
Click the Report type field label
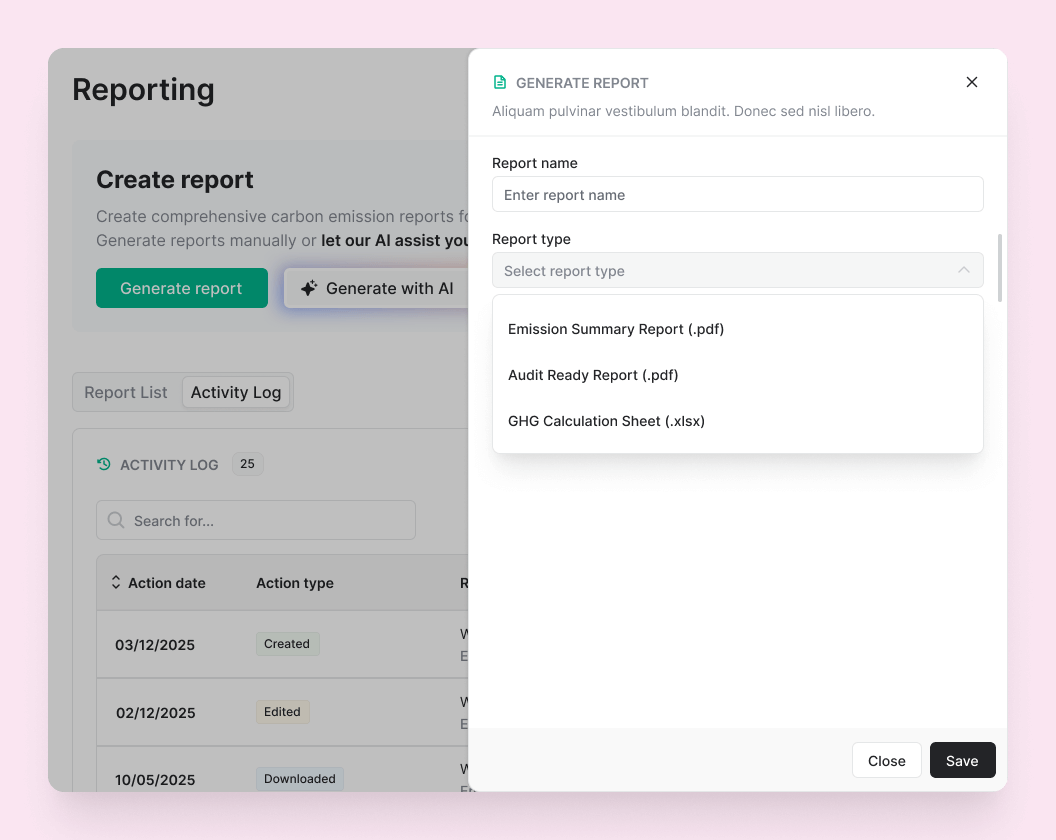tap(531, 239)
